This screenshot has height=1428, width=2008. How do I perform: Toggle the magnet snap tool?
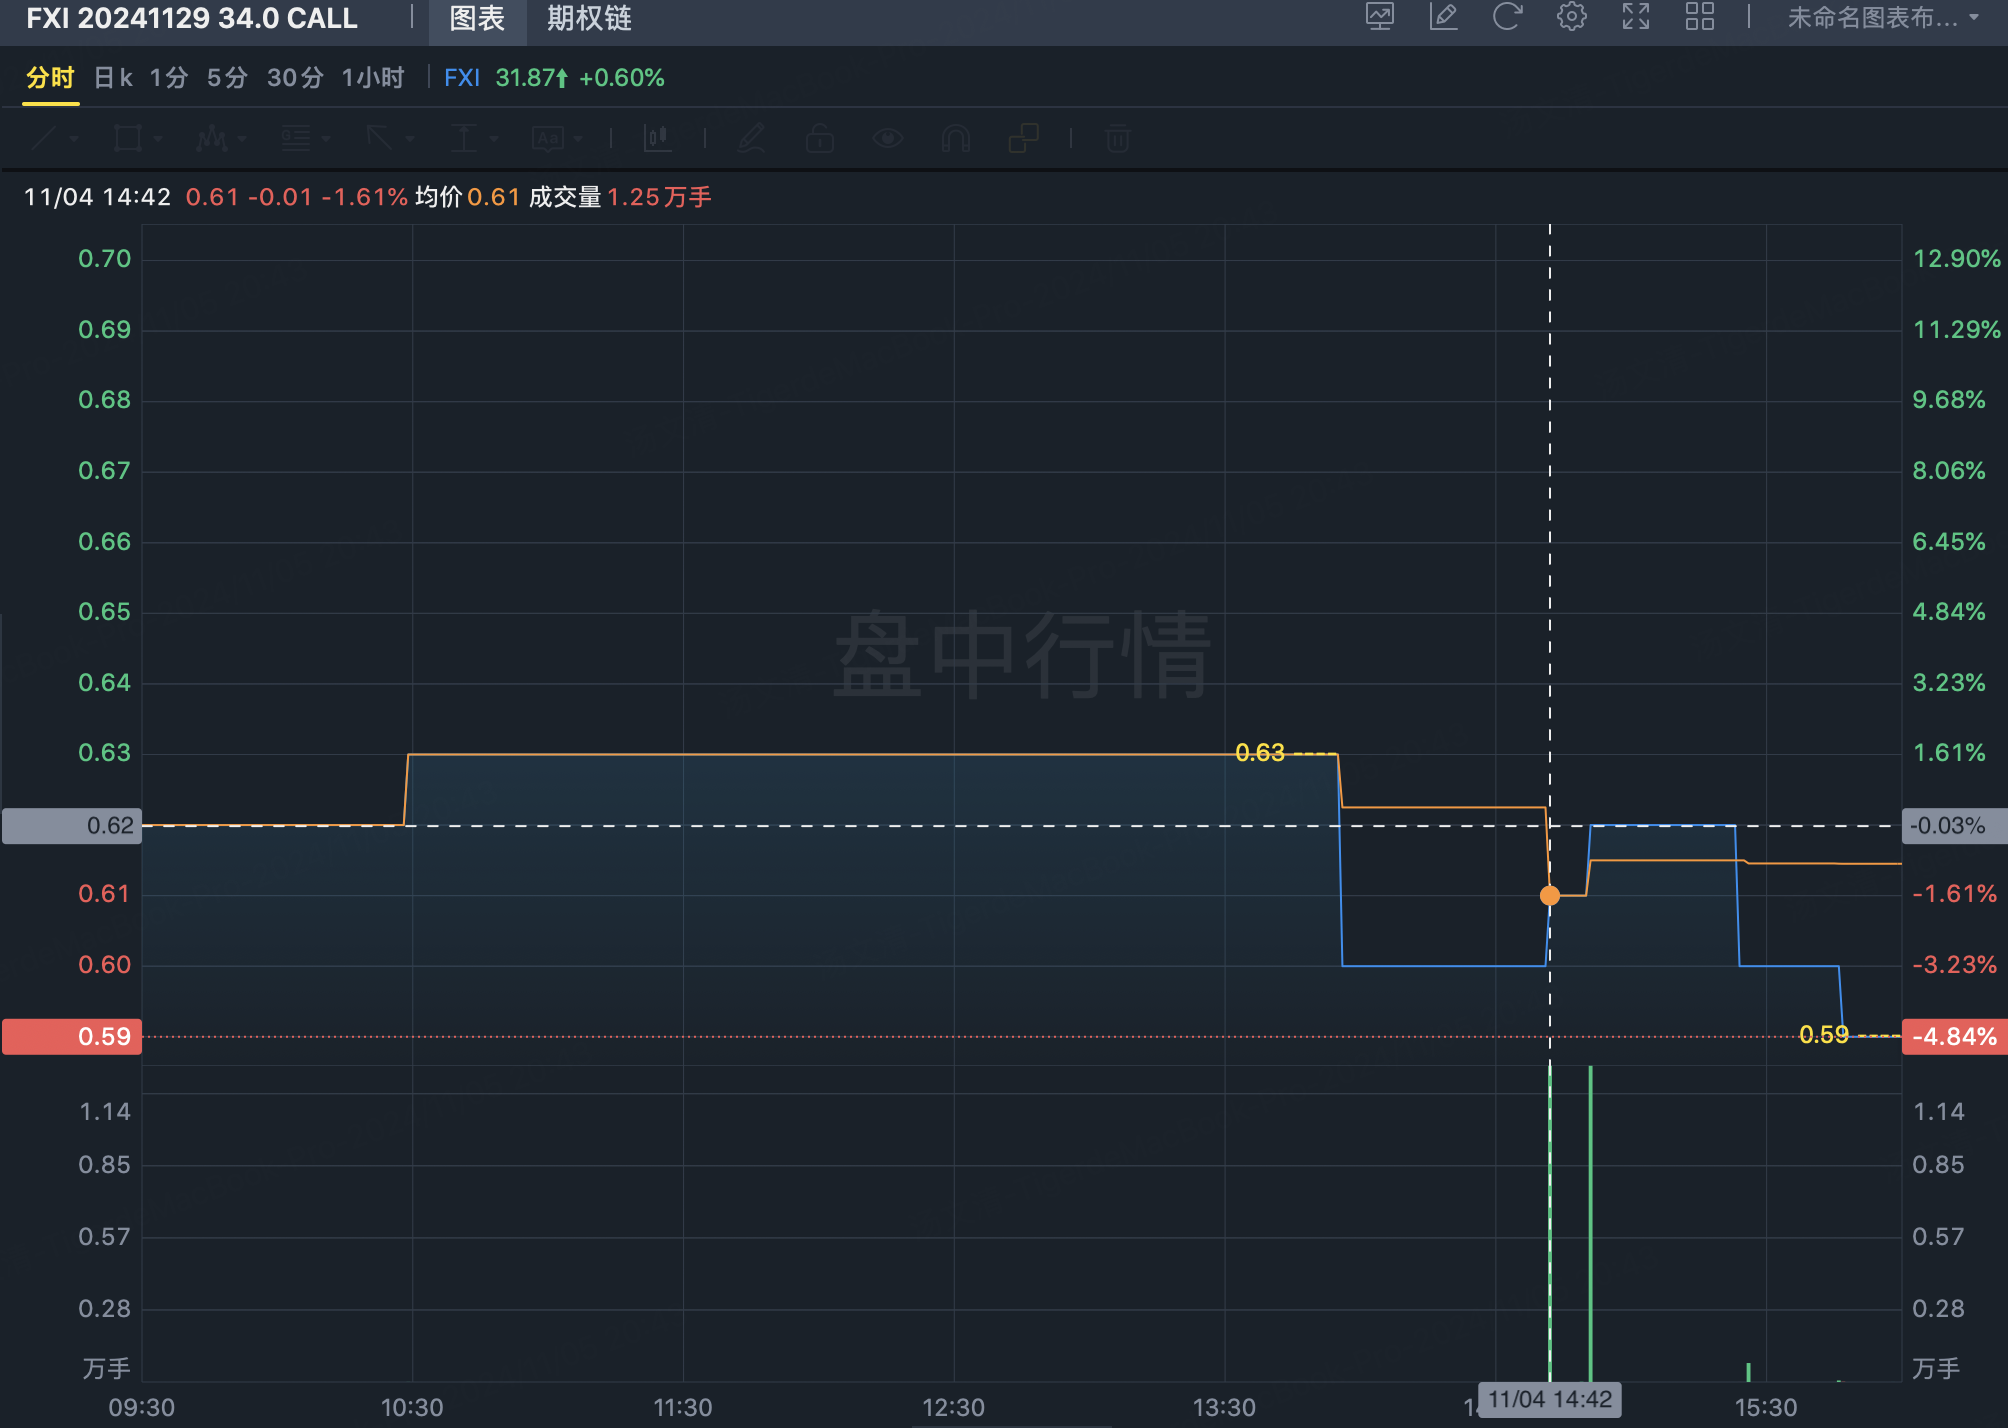tap(955, 138)
